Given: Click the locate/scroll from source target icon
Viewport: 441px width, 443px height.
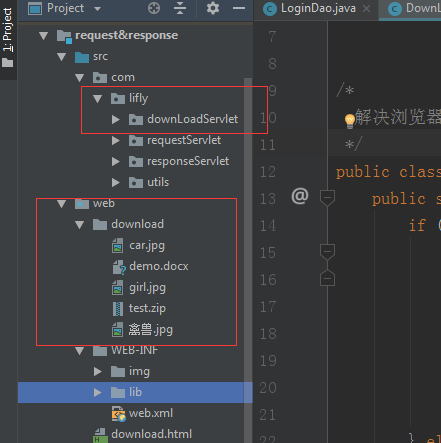Looking at the screenshot, I should coord(154,8).
